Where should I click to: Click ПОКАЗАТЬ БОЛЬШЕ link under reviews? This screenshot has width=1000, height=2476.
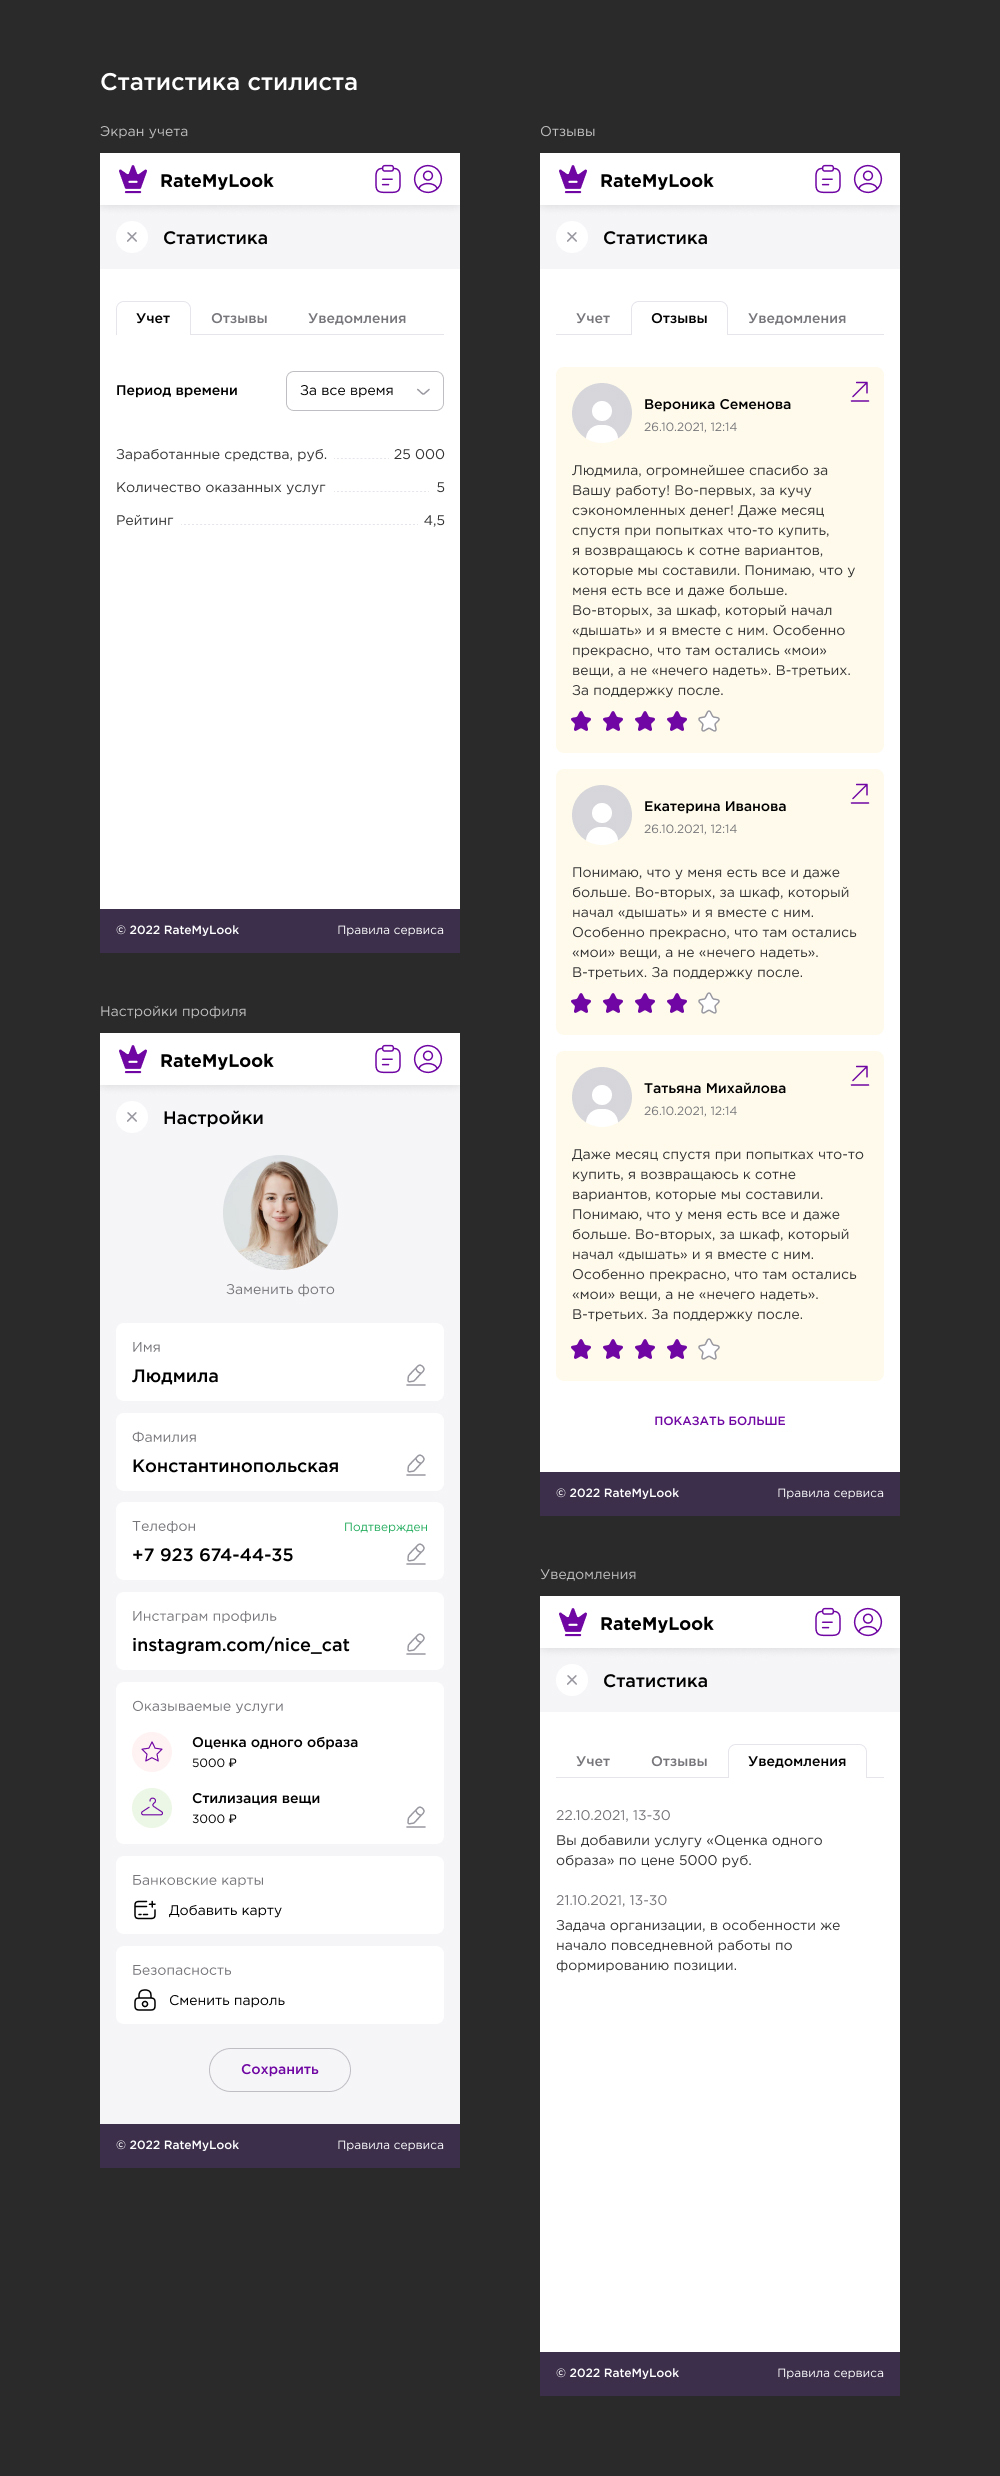pos(720,1421)
